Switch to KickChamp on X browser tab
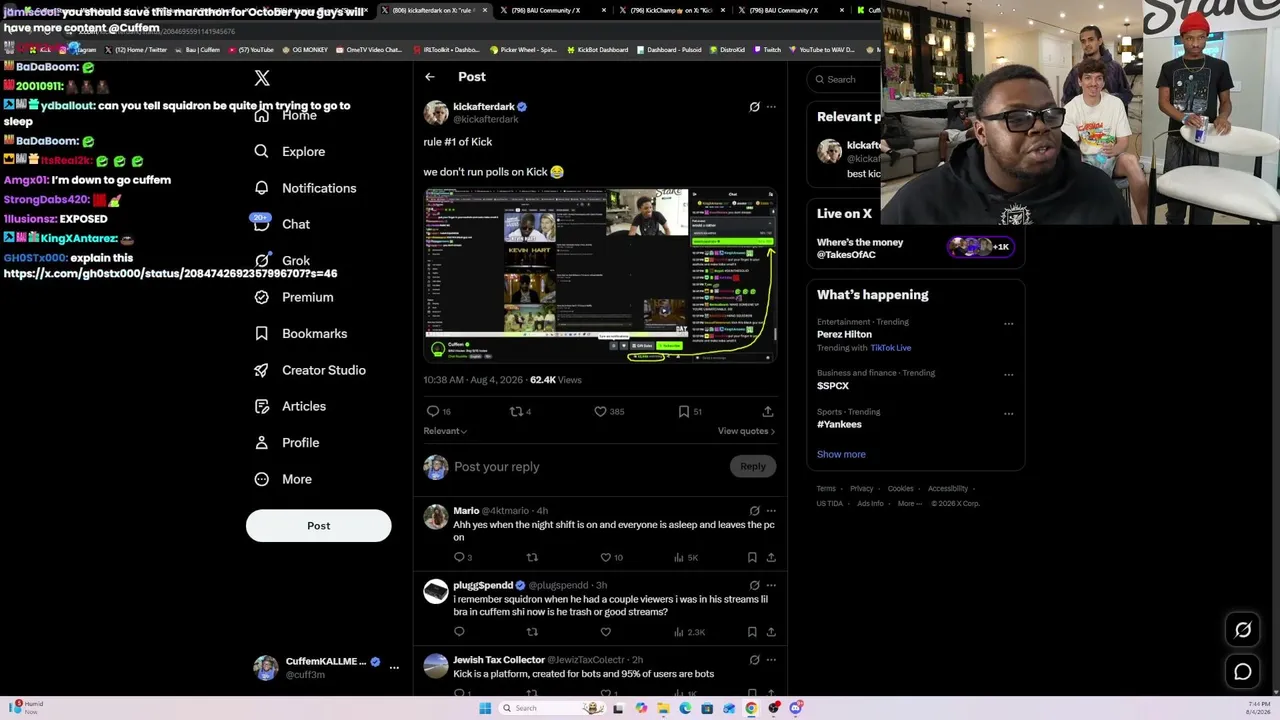 pyautogui.click(x=670, y=10)
